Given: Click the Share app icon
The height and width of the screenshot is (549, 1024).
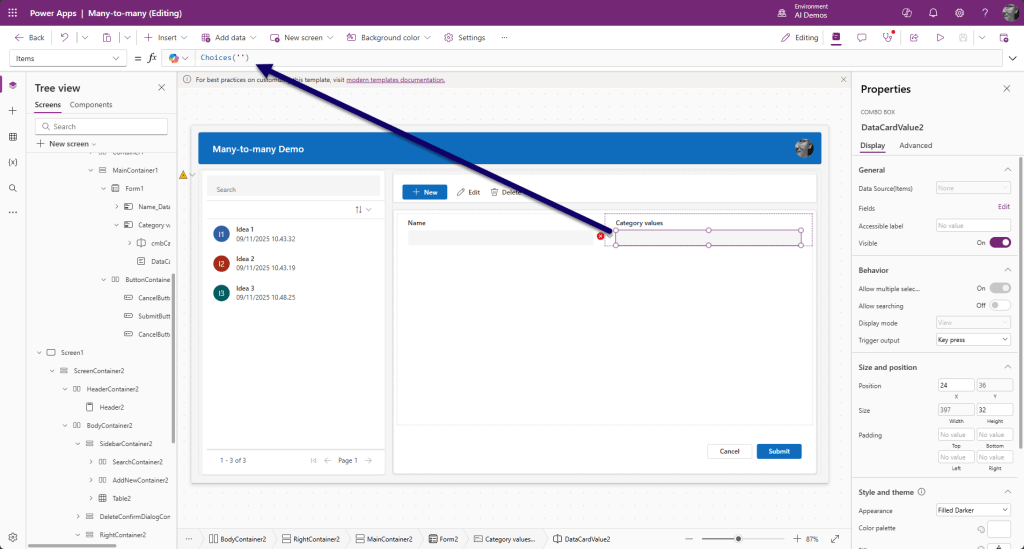Looking at the screenshot, I should click(913, 38).
